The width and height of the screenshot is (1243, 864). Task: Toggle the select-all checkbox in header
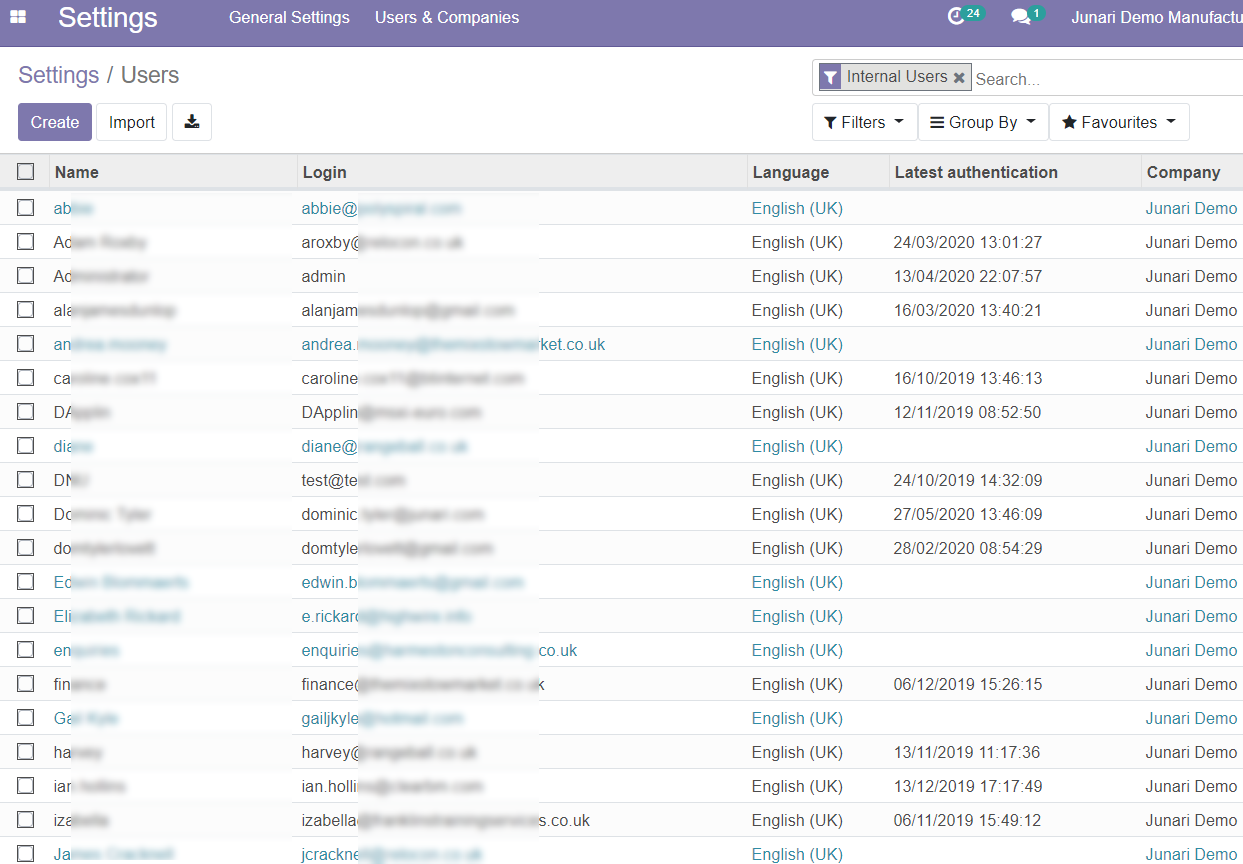tap(26, 172)
